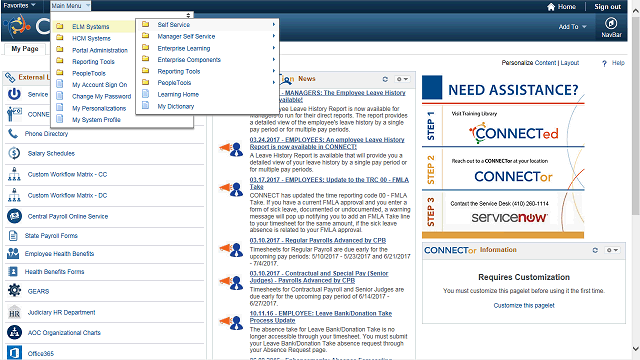The width and height of the screenshot is (640, 360).
Task: Click the Employee Health Benefits people icon
Action: (x=13, y=253)
